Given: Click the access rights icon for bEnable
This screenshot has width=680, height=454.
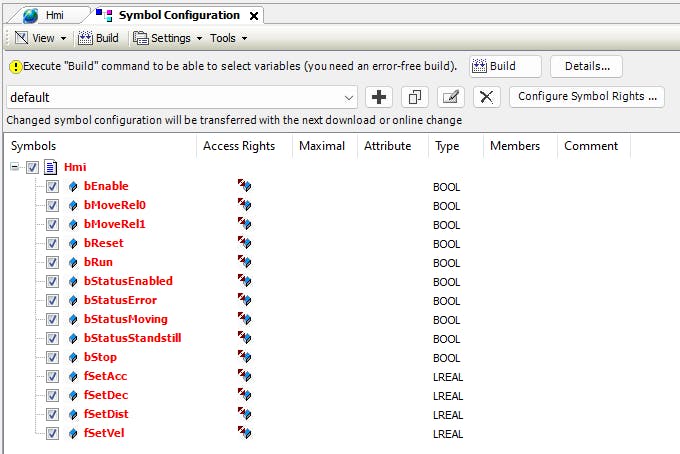Looking at the screenshot, I should tap(244, 186).
